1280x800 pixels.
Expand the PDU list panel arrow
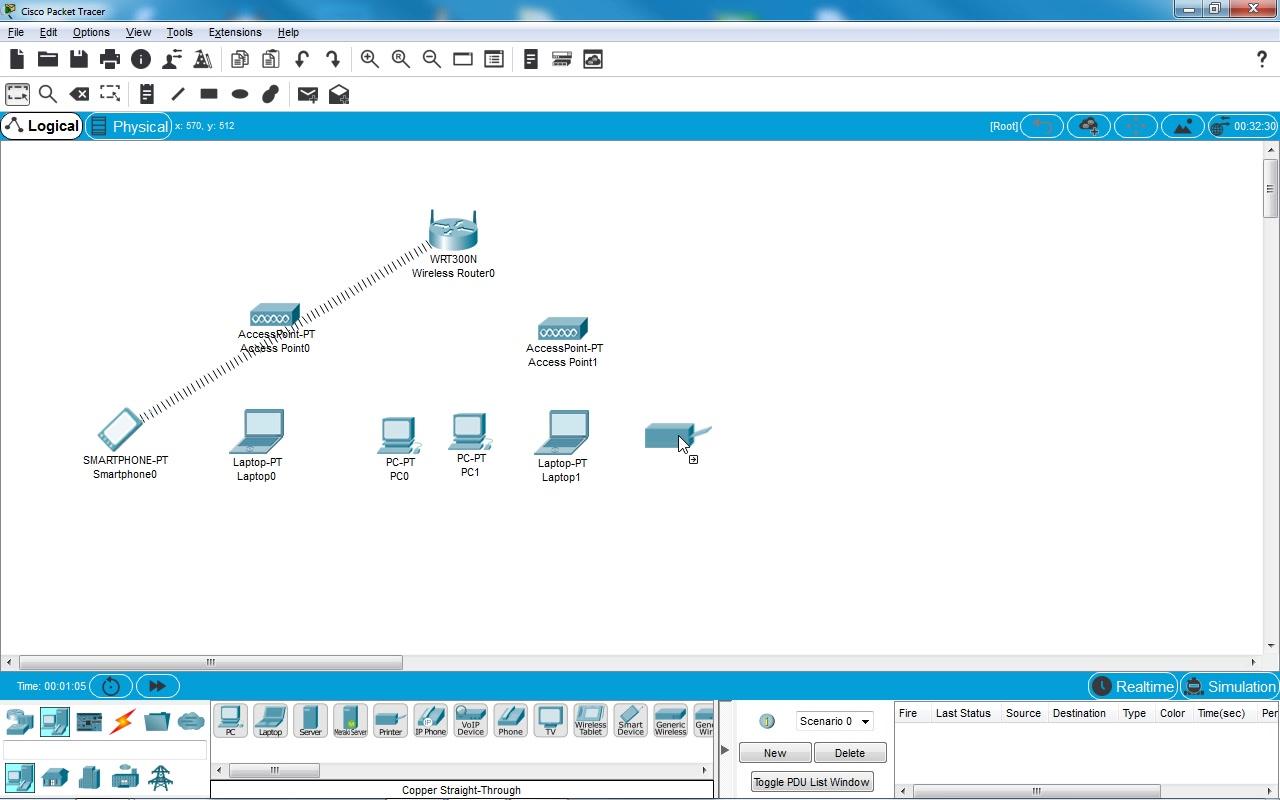click(x=725, y=749)
